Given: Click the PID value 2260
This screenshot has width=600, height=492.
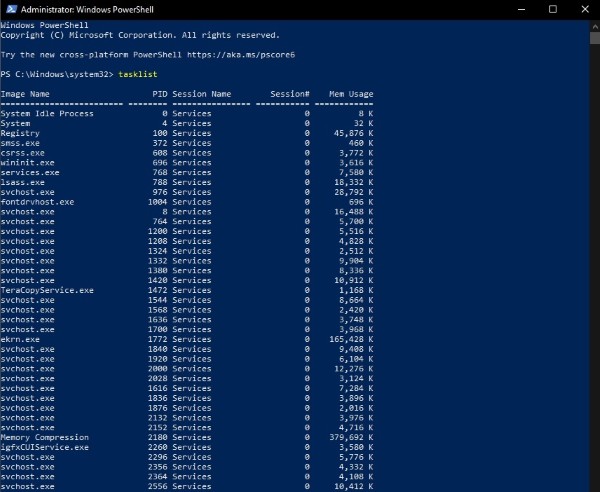Looking at the screenshot, I should [x=157, y=447].
